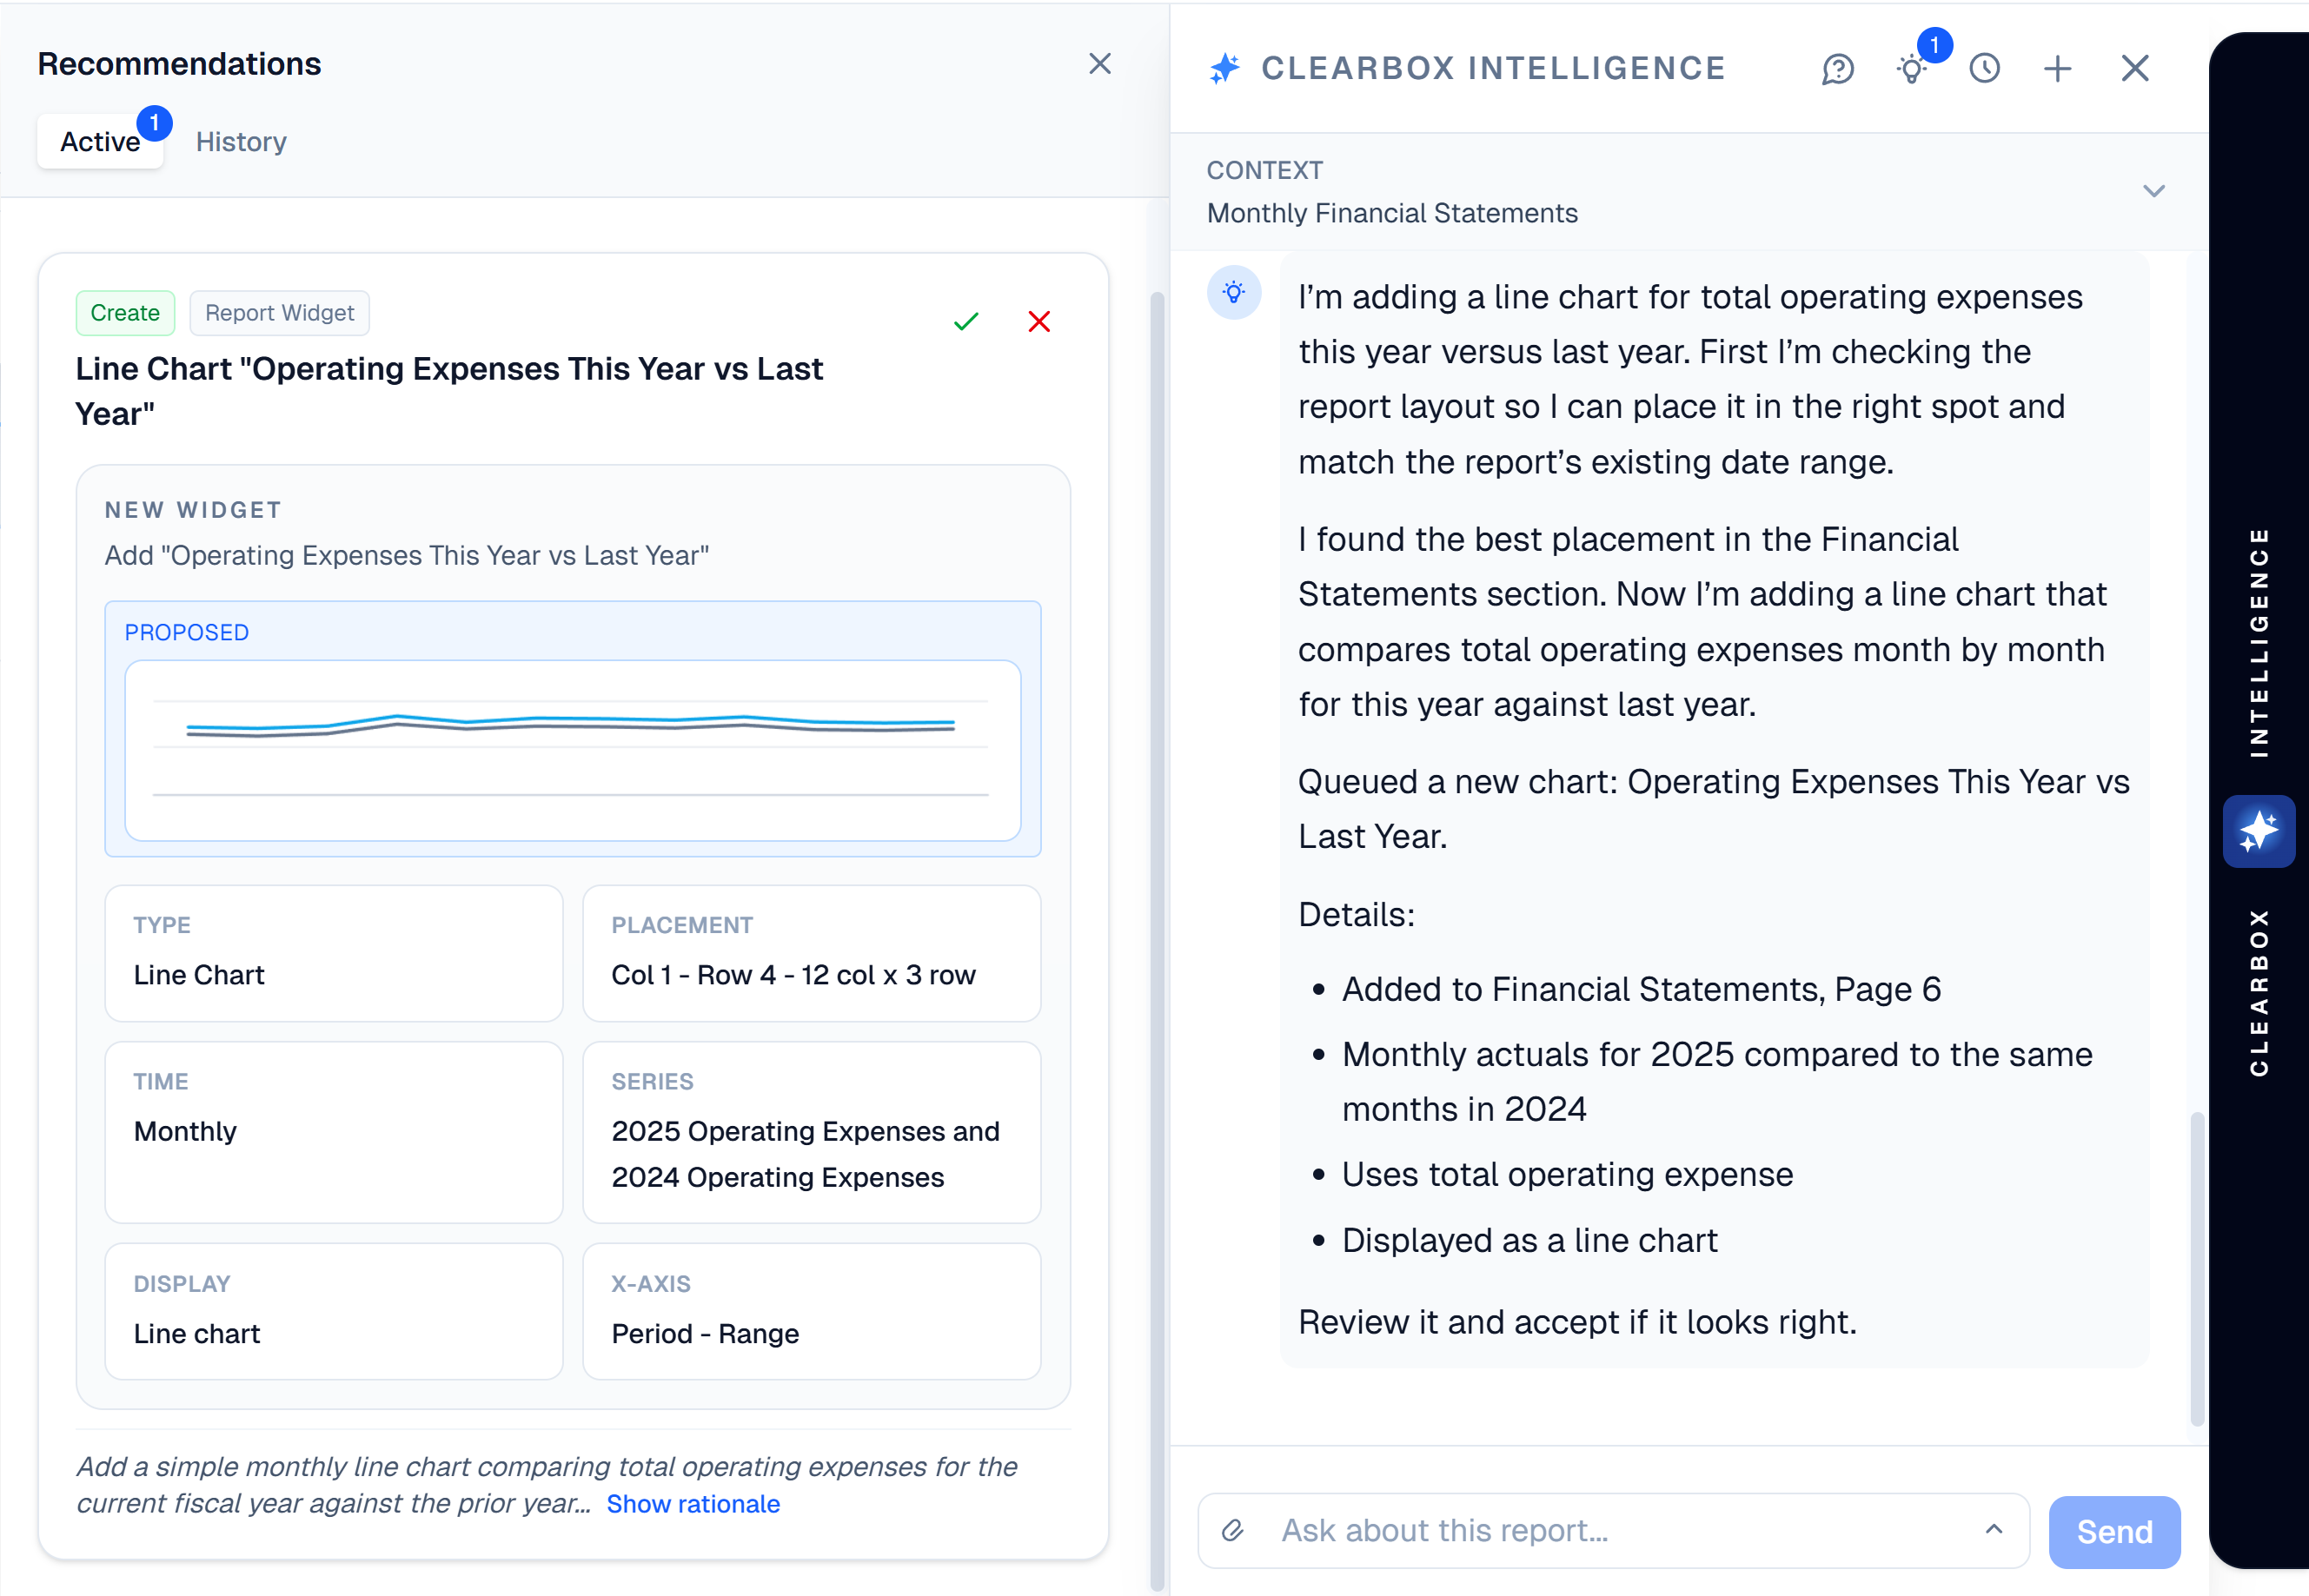Close the Clearbox Intelligence panel

click(x=2134, y=68)
